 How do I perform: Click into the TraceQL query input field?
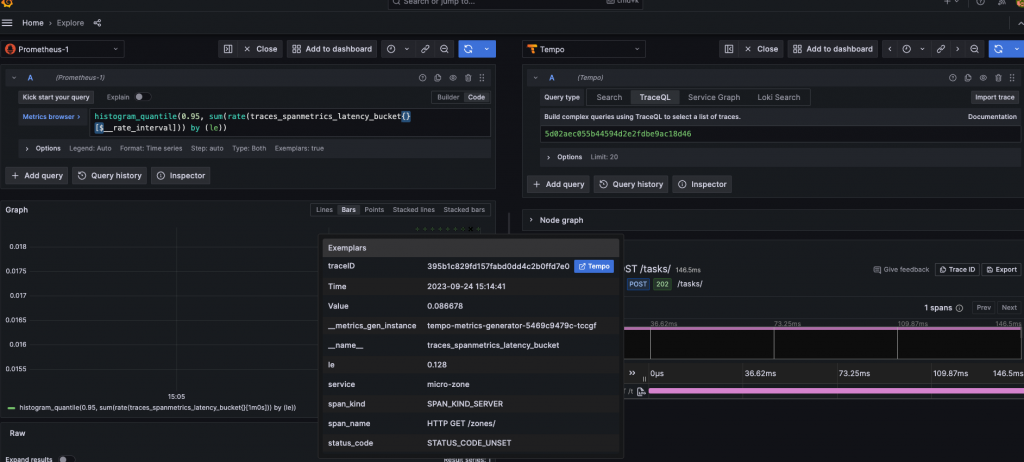[x=780, y=133]
